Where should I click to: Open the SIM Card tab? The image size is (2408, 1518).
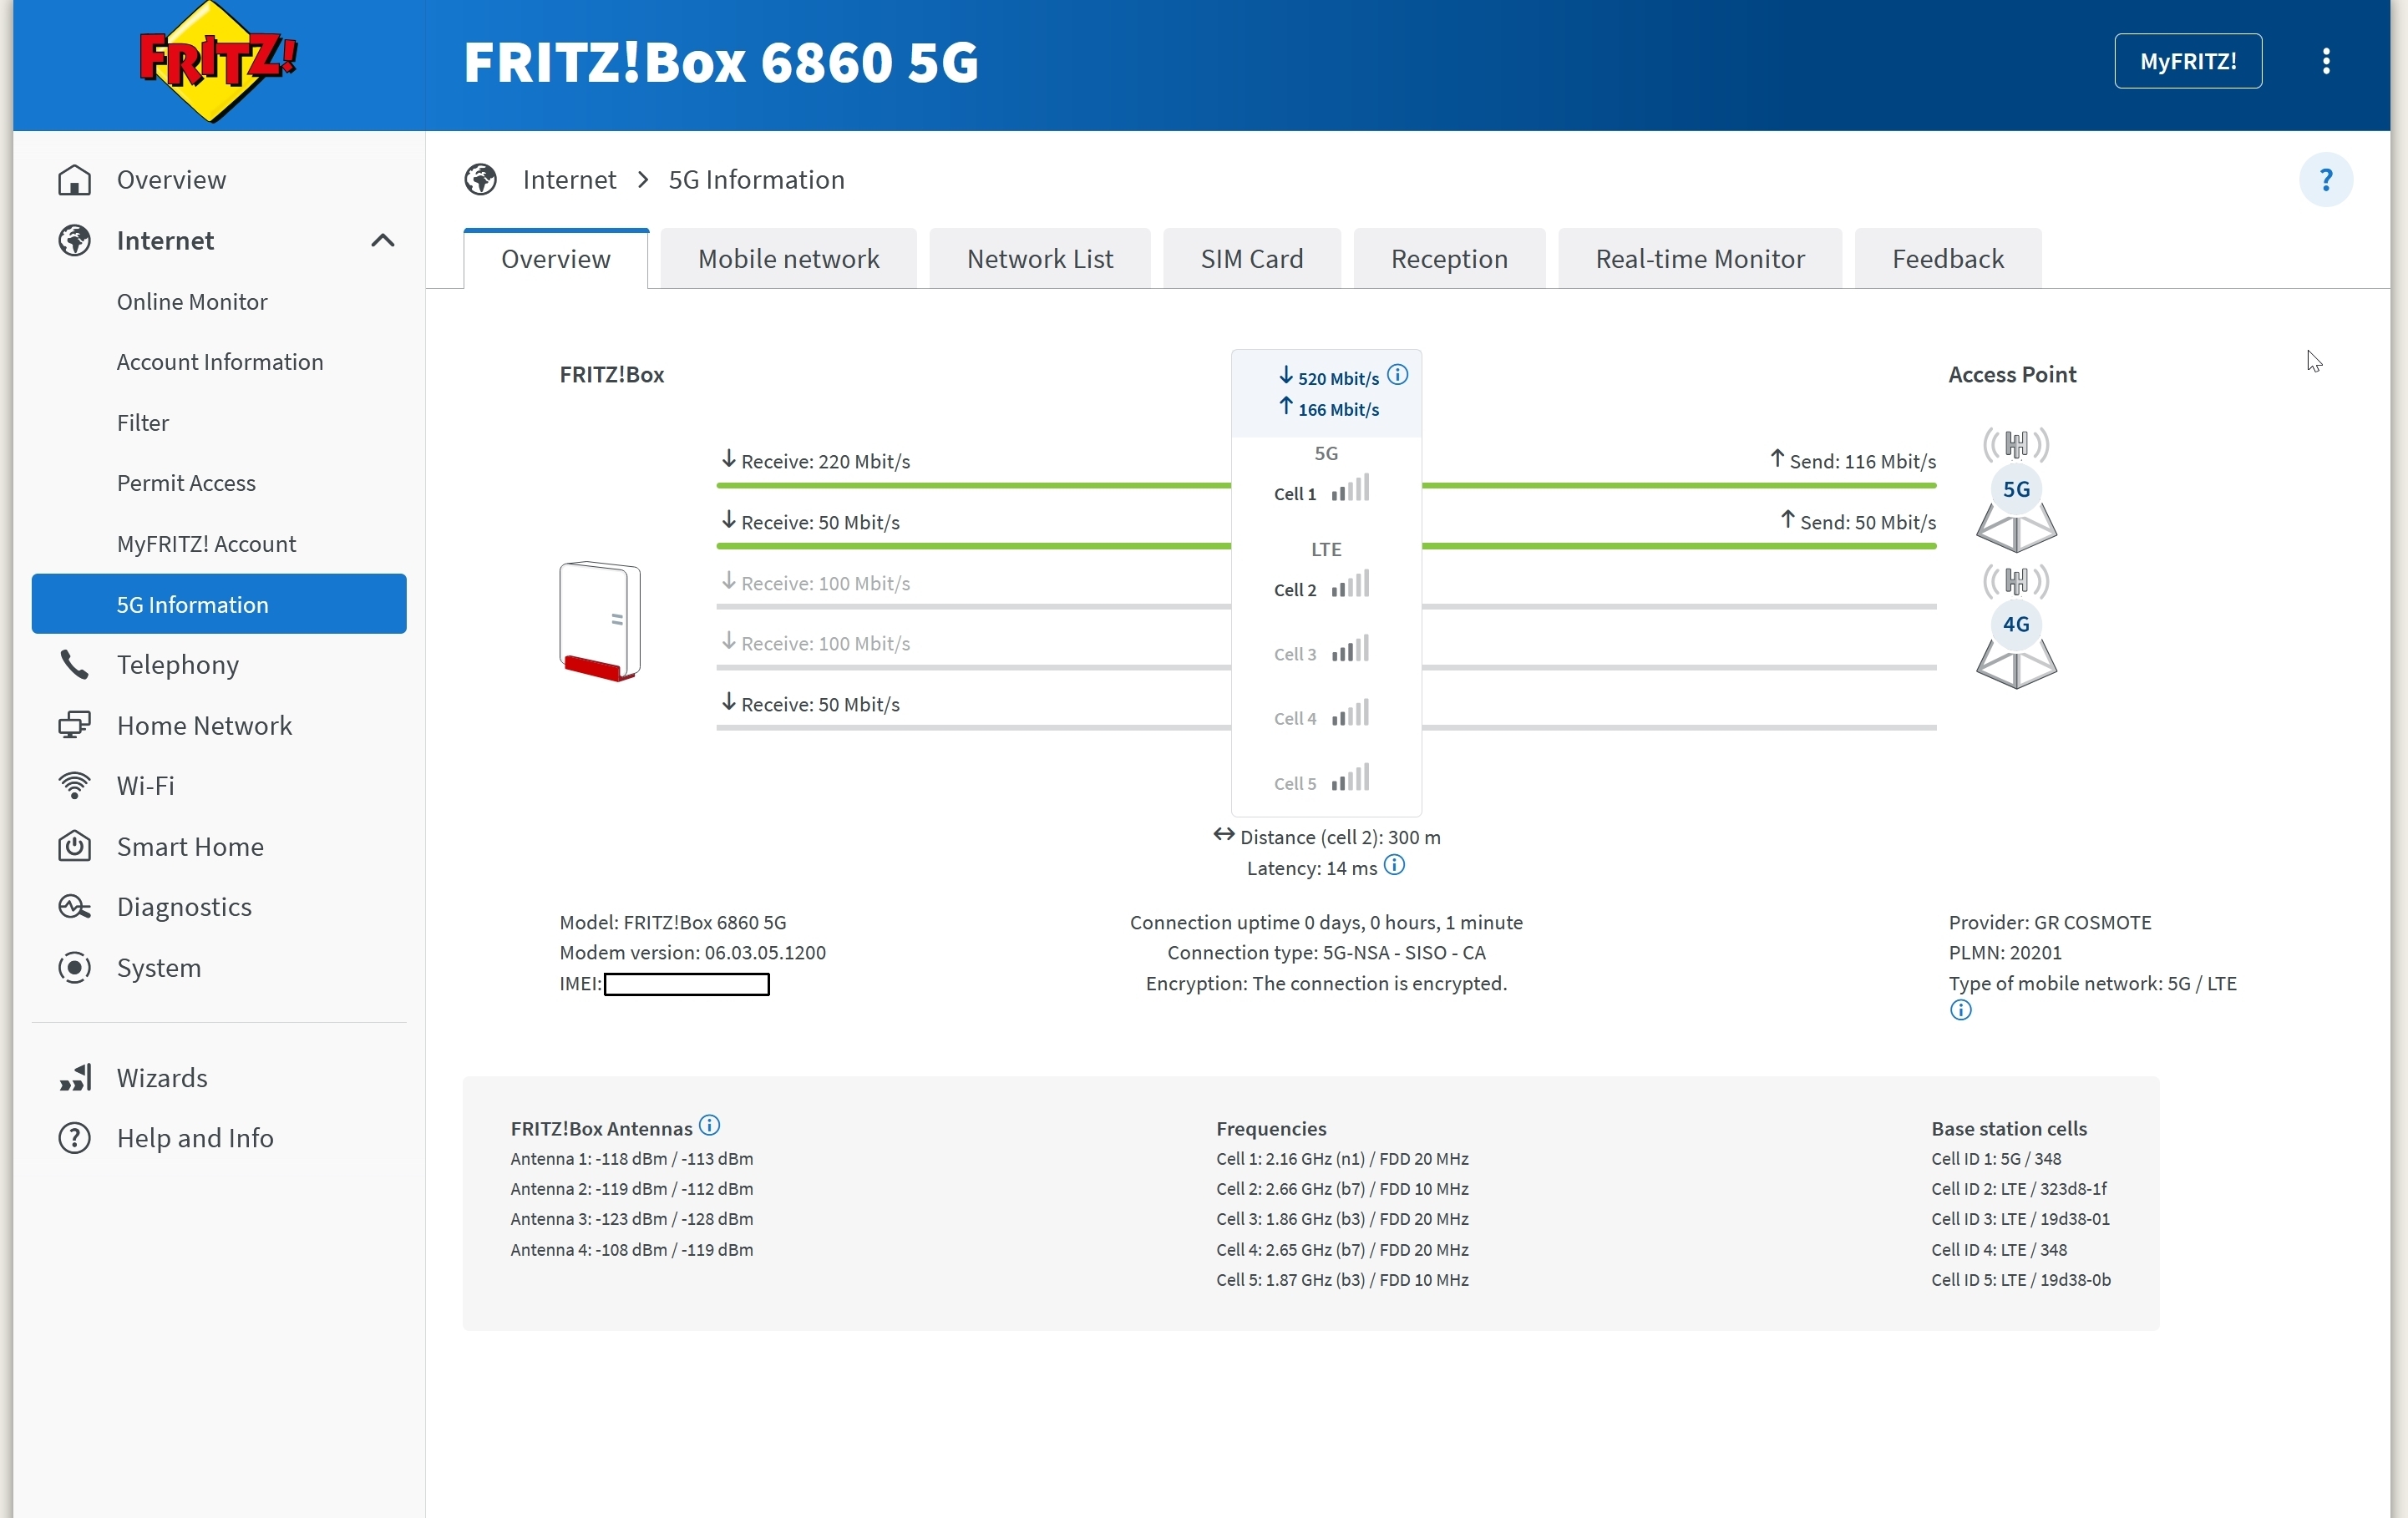pyautogui.click(x=1251, y=259)
